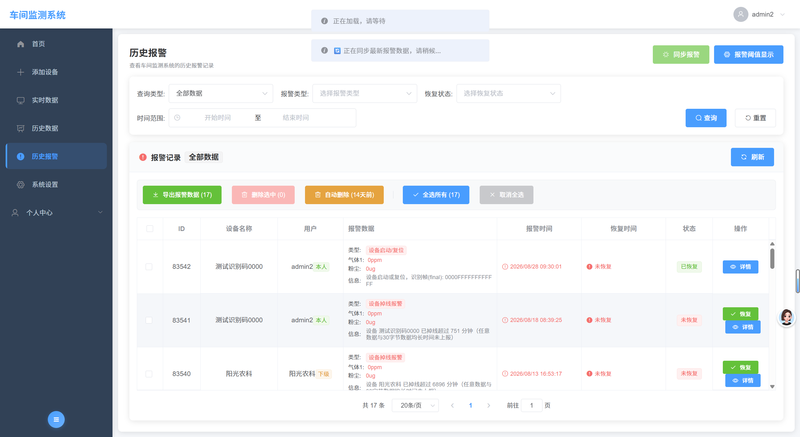This screenshot has width=800, height=437.
Task: Click the green 导出报警数据 (17) button
Action: coord(182,195)
